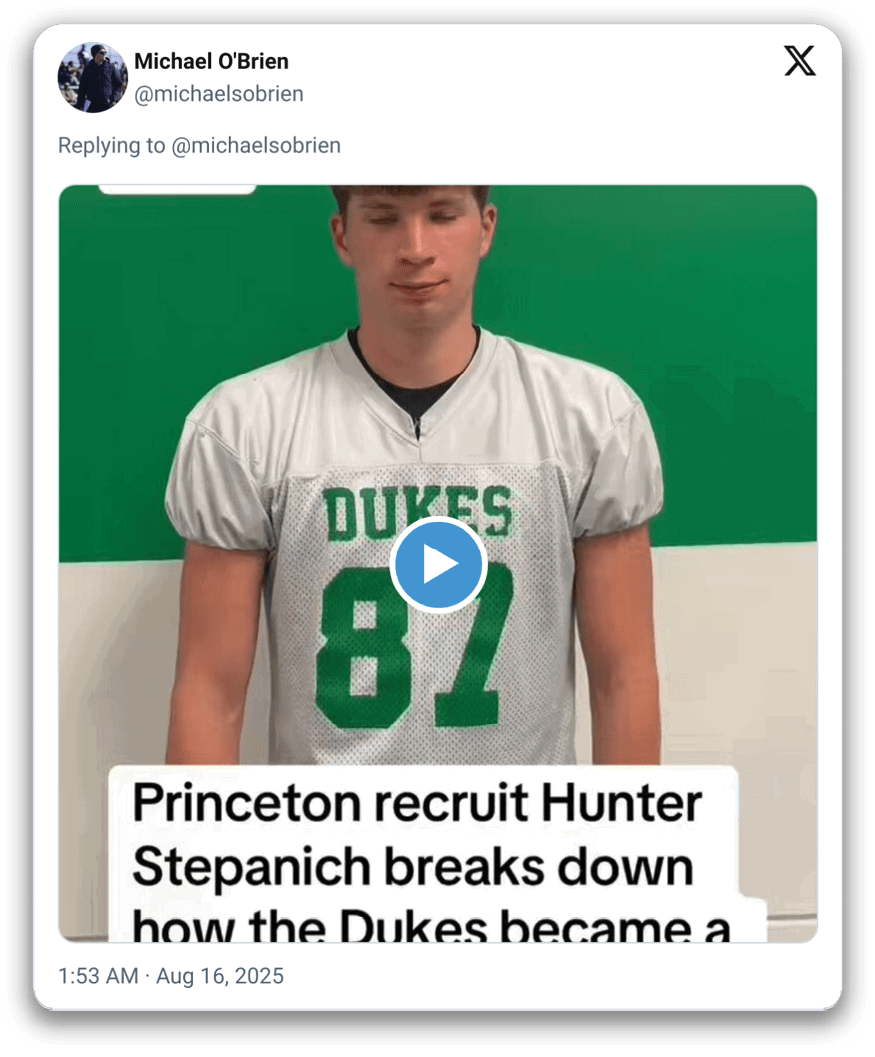Click the display name Michael O'Brien
This screenshot has height=1057, width=875.
tap(211, 61)
